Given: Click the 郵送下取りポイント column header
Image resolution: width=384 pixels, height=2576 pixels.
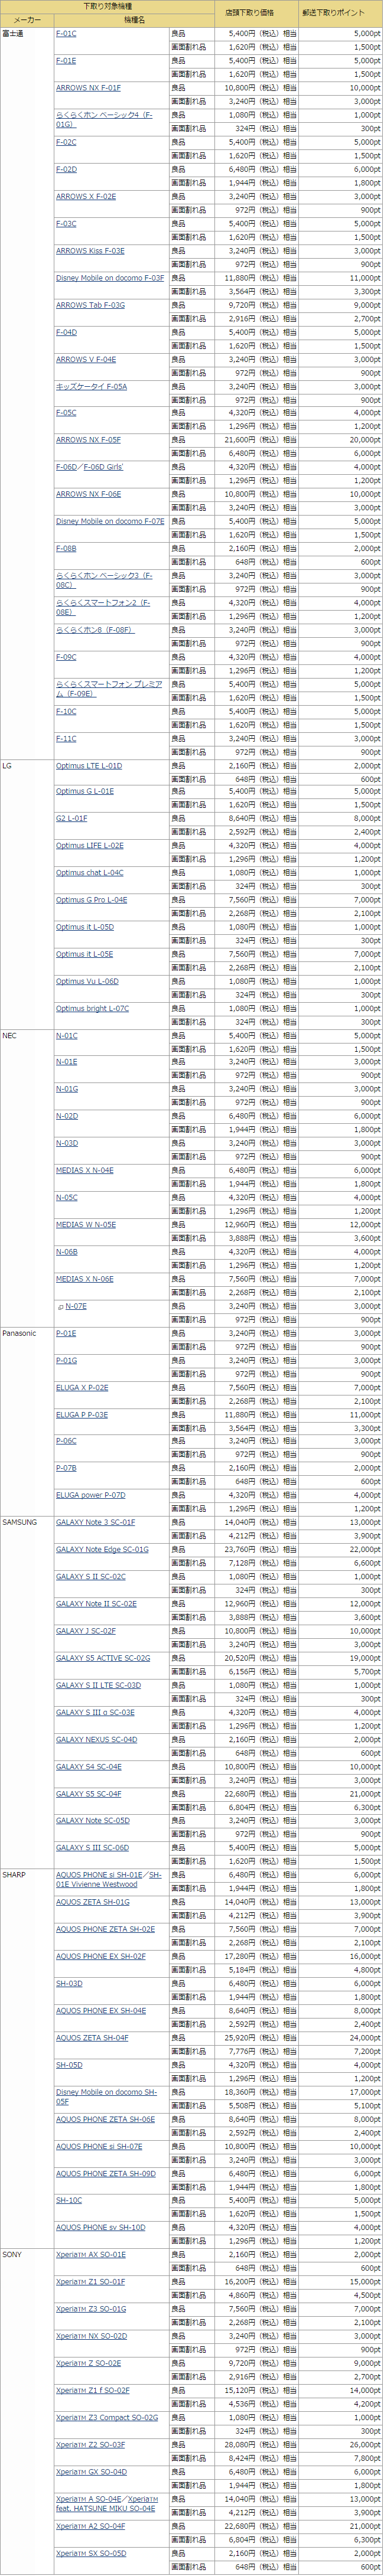Looking at the screenshot, I should click(341, 14).
